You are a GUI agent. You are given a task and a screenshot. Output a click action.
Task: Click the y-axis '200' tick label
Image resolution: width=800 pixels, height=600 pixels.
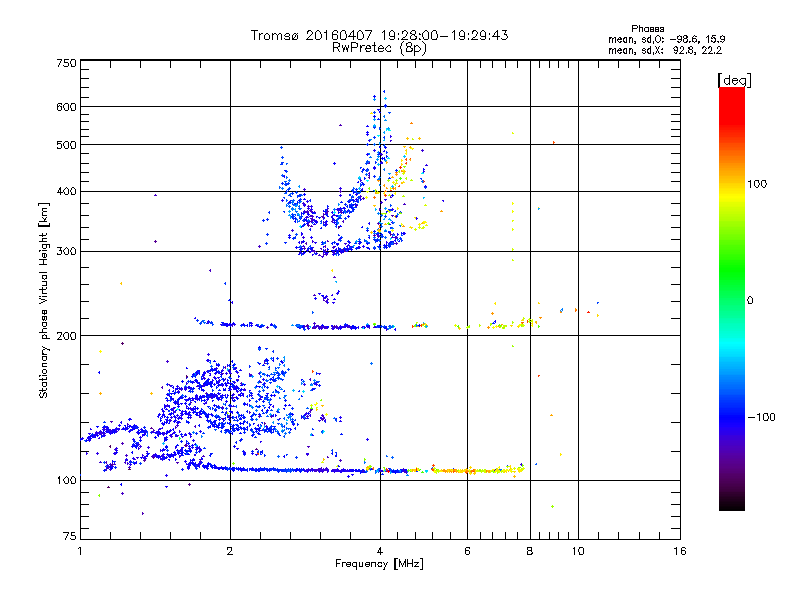coord(66,336)
